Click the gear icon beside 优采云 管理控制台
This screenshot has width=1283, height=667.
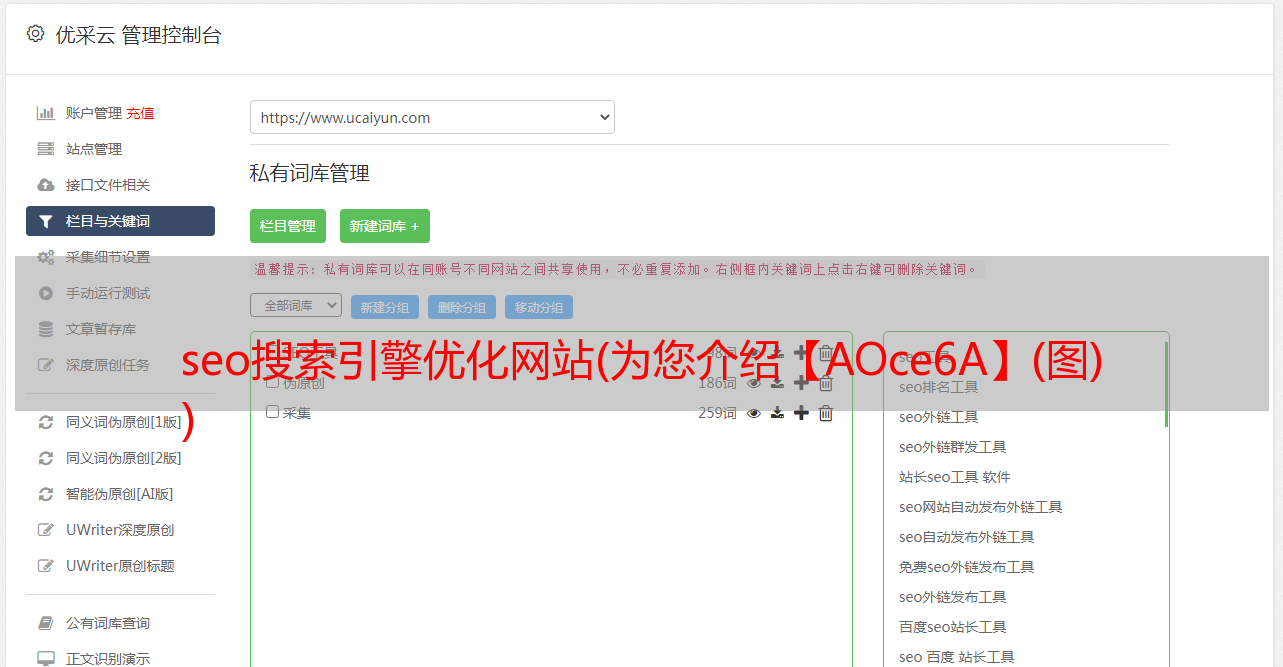[35, 34]
